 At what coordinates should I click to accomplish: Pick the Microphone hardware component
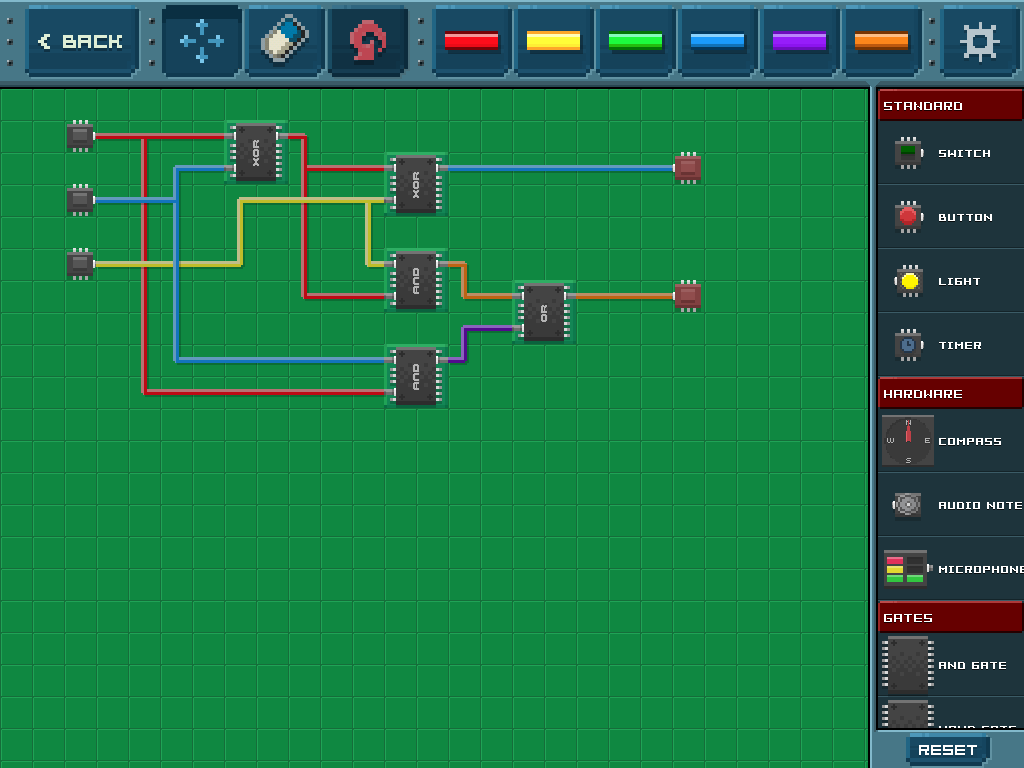pyautogui.click(x=949, y=569)
